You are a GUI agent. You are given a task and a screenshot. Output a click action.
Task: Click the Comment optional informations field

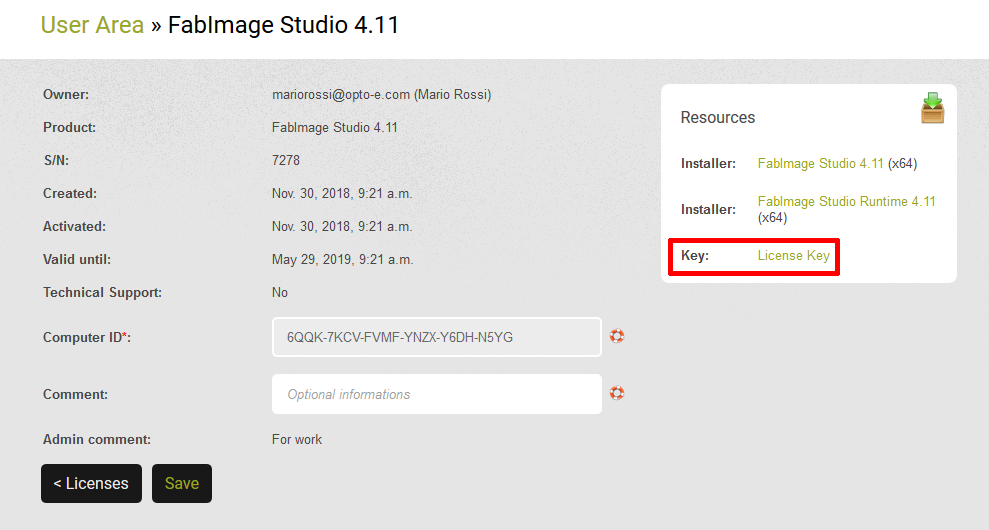point(436,394)
